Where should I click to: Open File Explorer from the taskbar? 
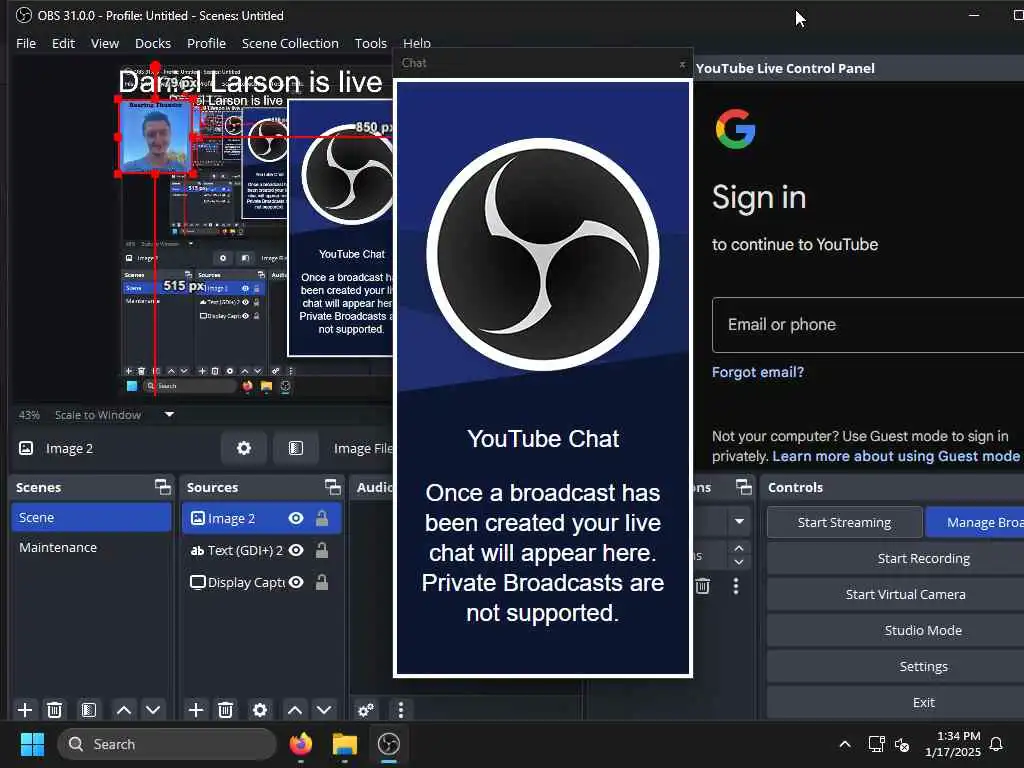[x=344, y=744]
